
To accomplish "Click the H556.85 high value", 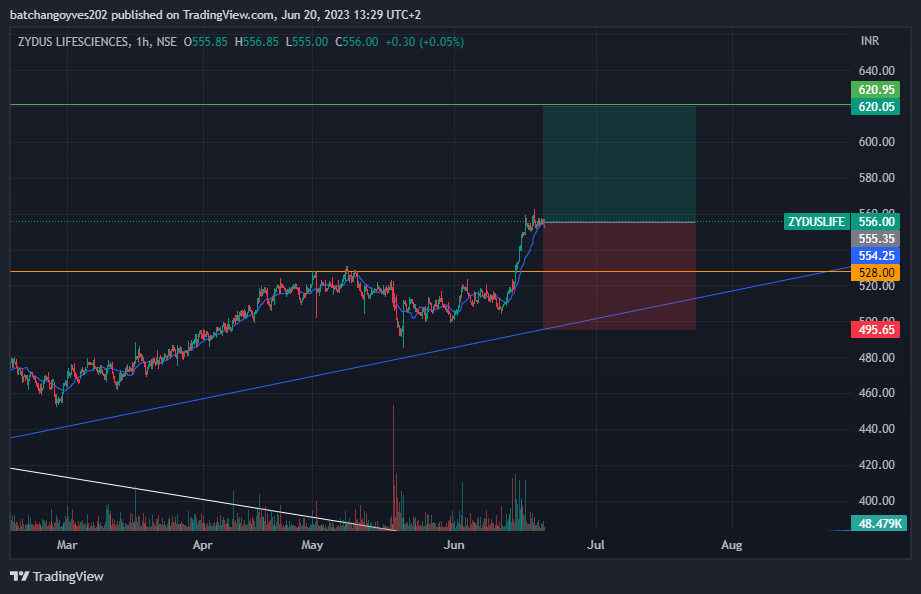I will click(256, 42).
